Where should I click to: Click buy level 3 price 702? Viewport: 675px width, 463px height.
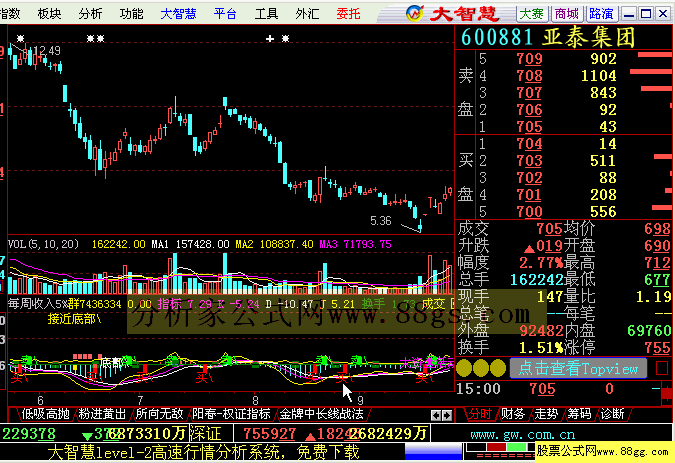point(529,178)
